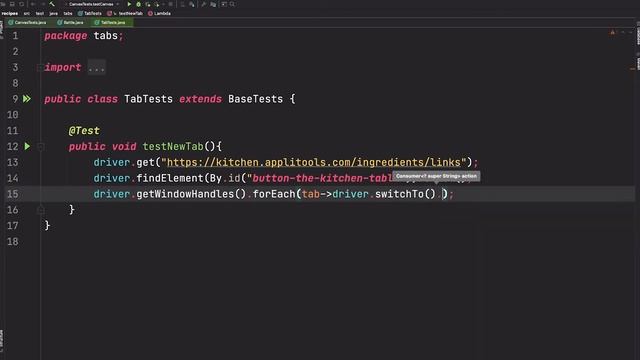
Task: Click the test breadcrumb
Action: pos(40,13)
